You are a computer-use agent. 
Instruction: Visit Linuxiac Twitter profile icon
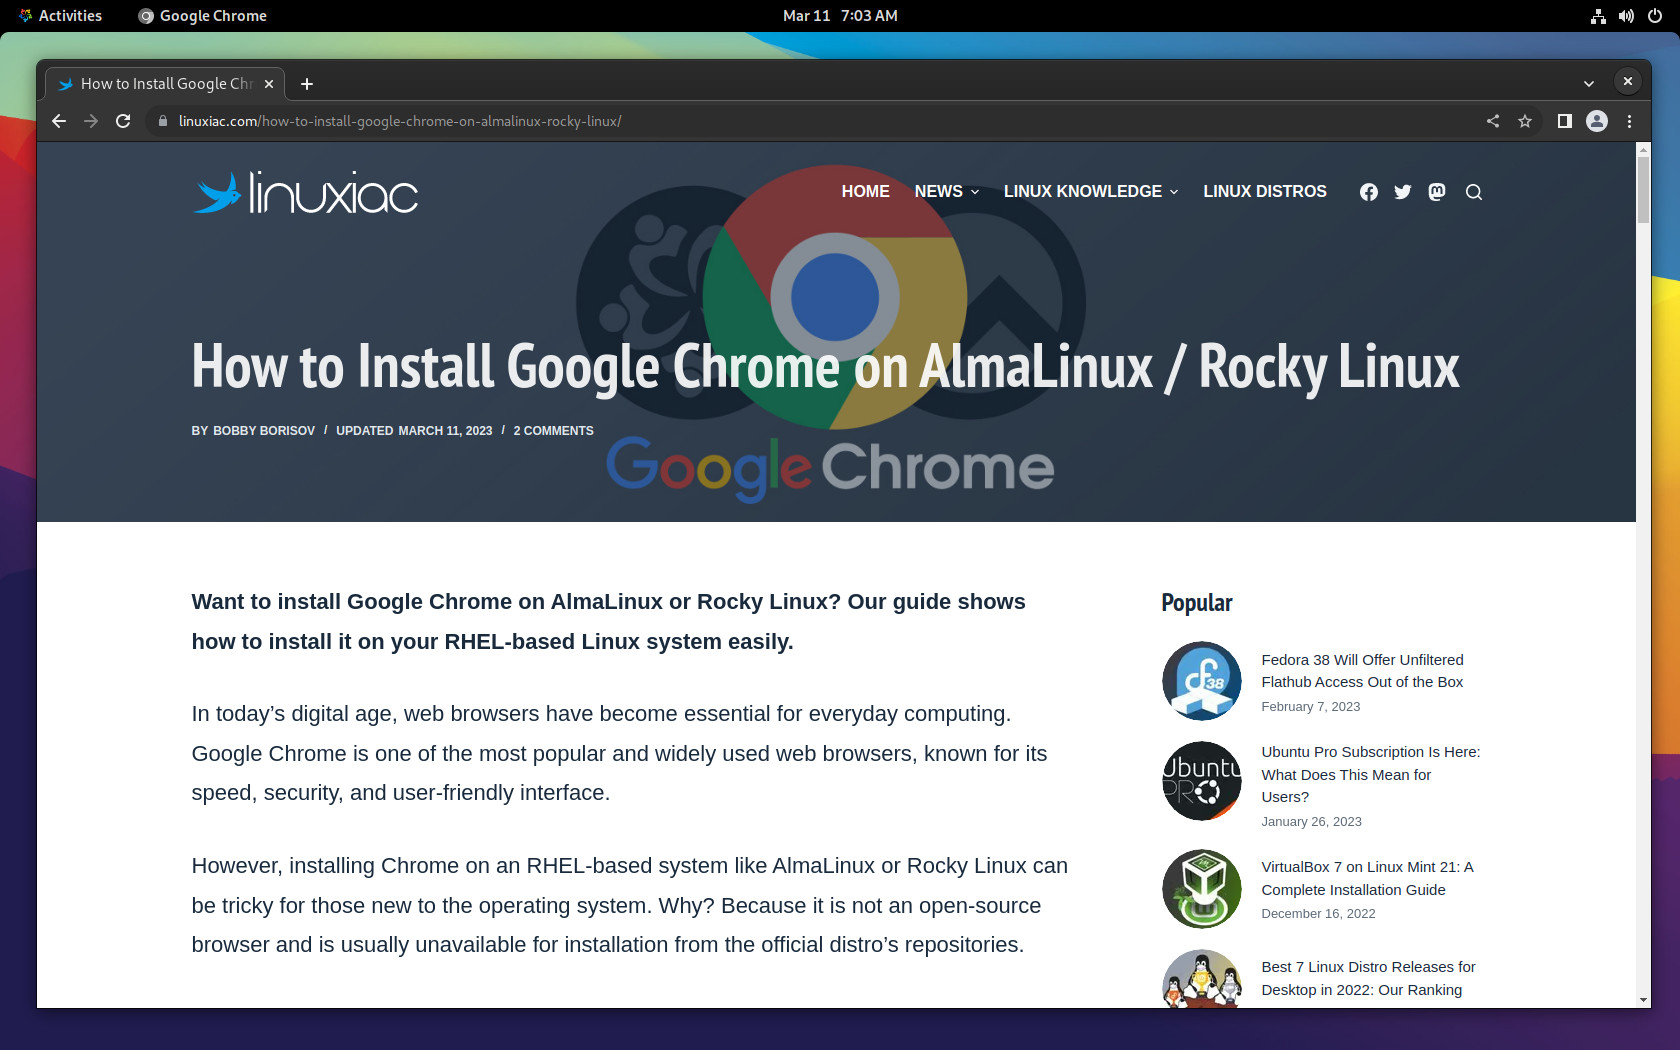pyautogui.click(x=1403, y=192)
